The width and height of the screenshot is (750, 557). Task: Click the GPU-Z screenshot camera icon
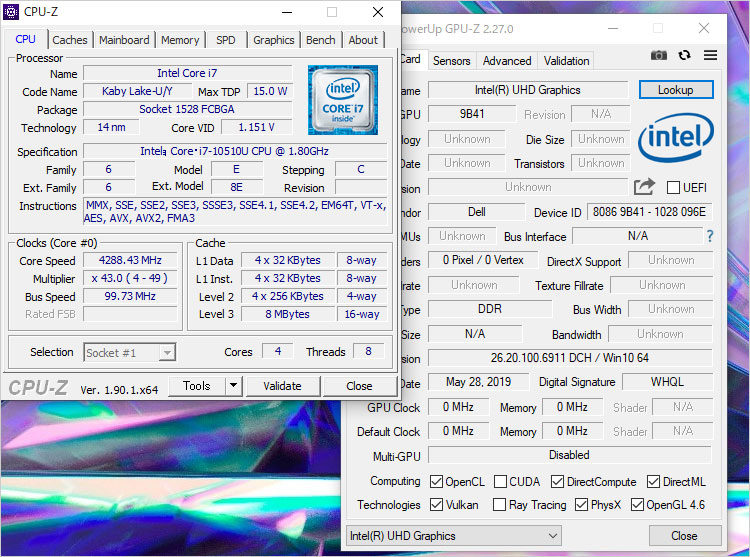point(659,55)
